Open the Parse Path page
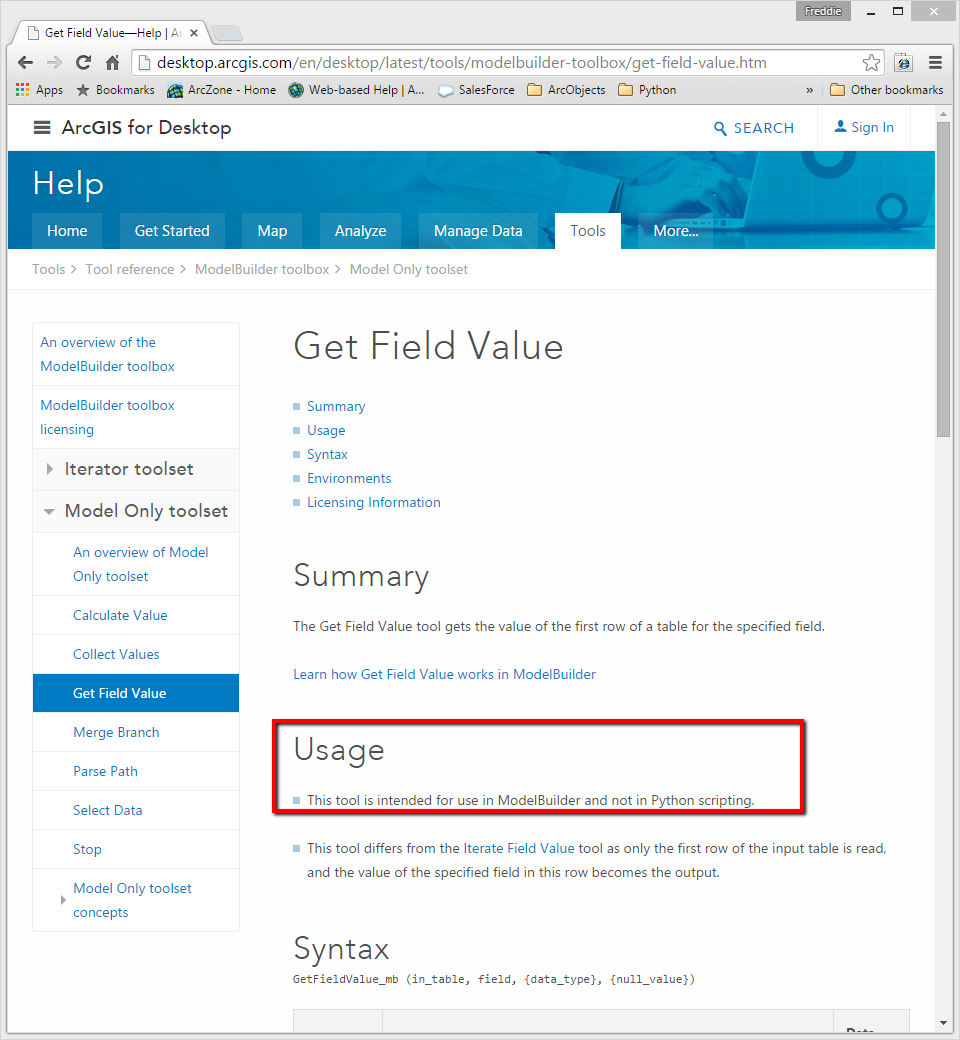Image resolution: width=960 pixels, height=1040 pixels. pos(105,771)
